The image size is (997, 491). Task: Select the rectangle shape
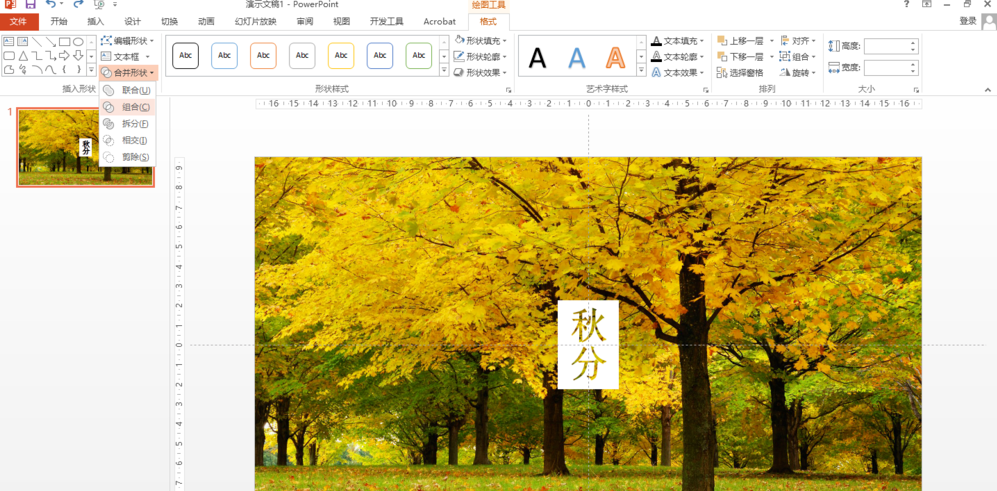tap(65, 42)
